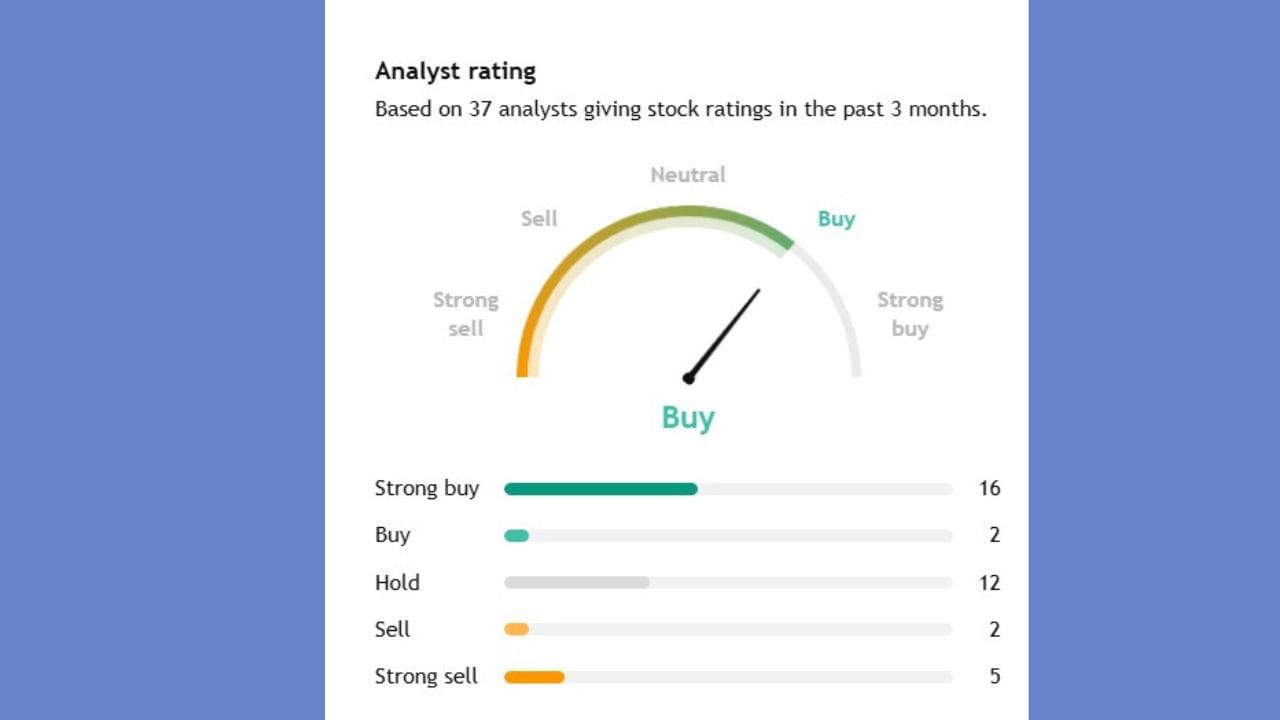Click the gauge needle pointer
1280x720 pixels.
724,334
